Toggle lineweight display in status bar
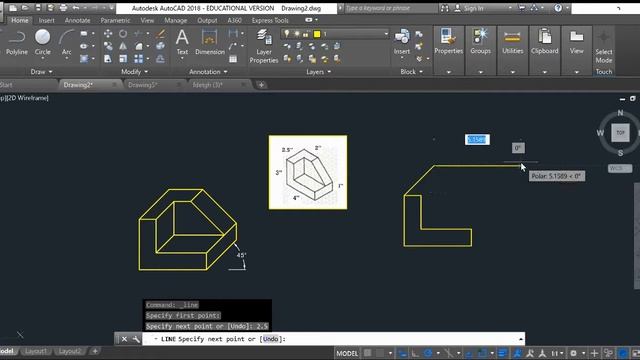Screen dimensions: 640x360 click(503, 353)
